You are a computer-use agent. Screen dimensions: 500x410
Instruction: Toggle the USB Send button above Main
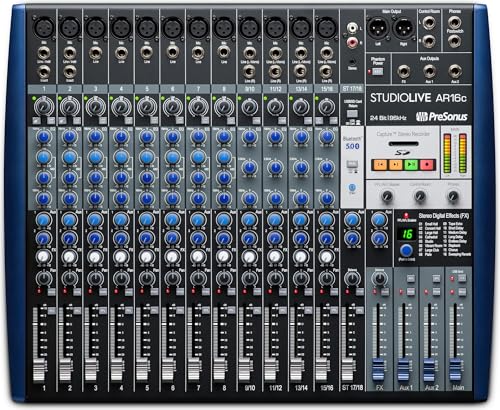click(462, 278)
